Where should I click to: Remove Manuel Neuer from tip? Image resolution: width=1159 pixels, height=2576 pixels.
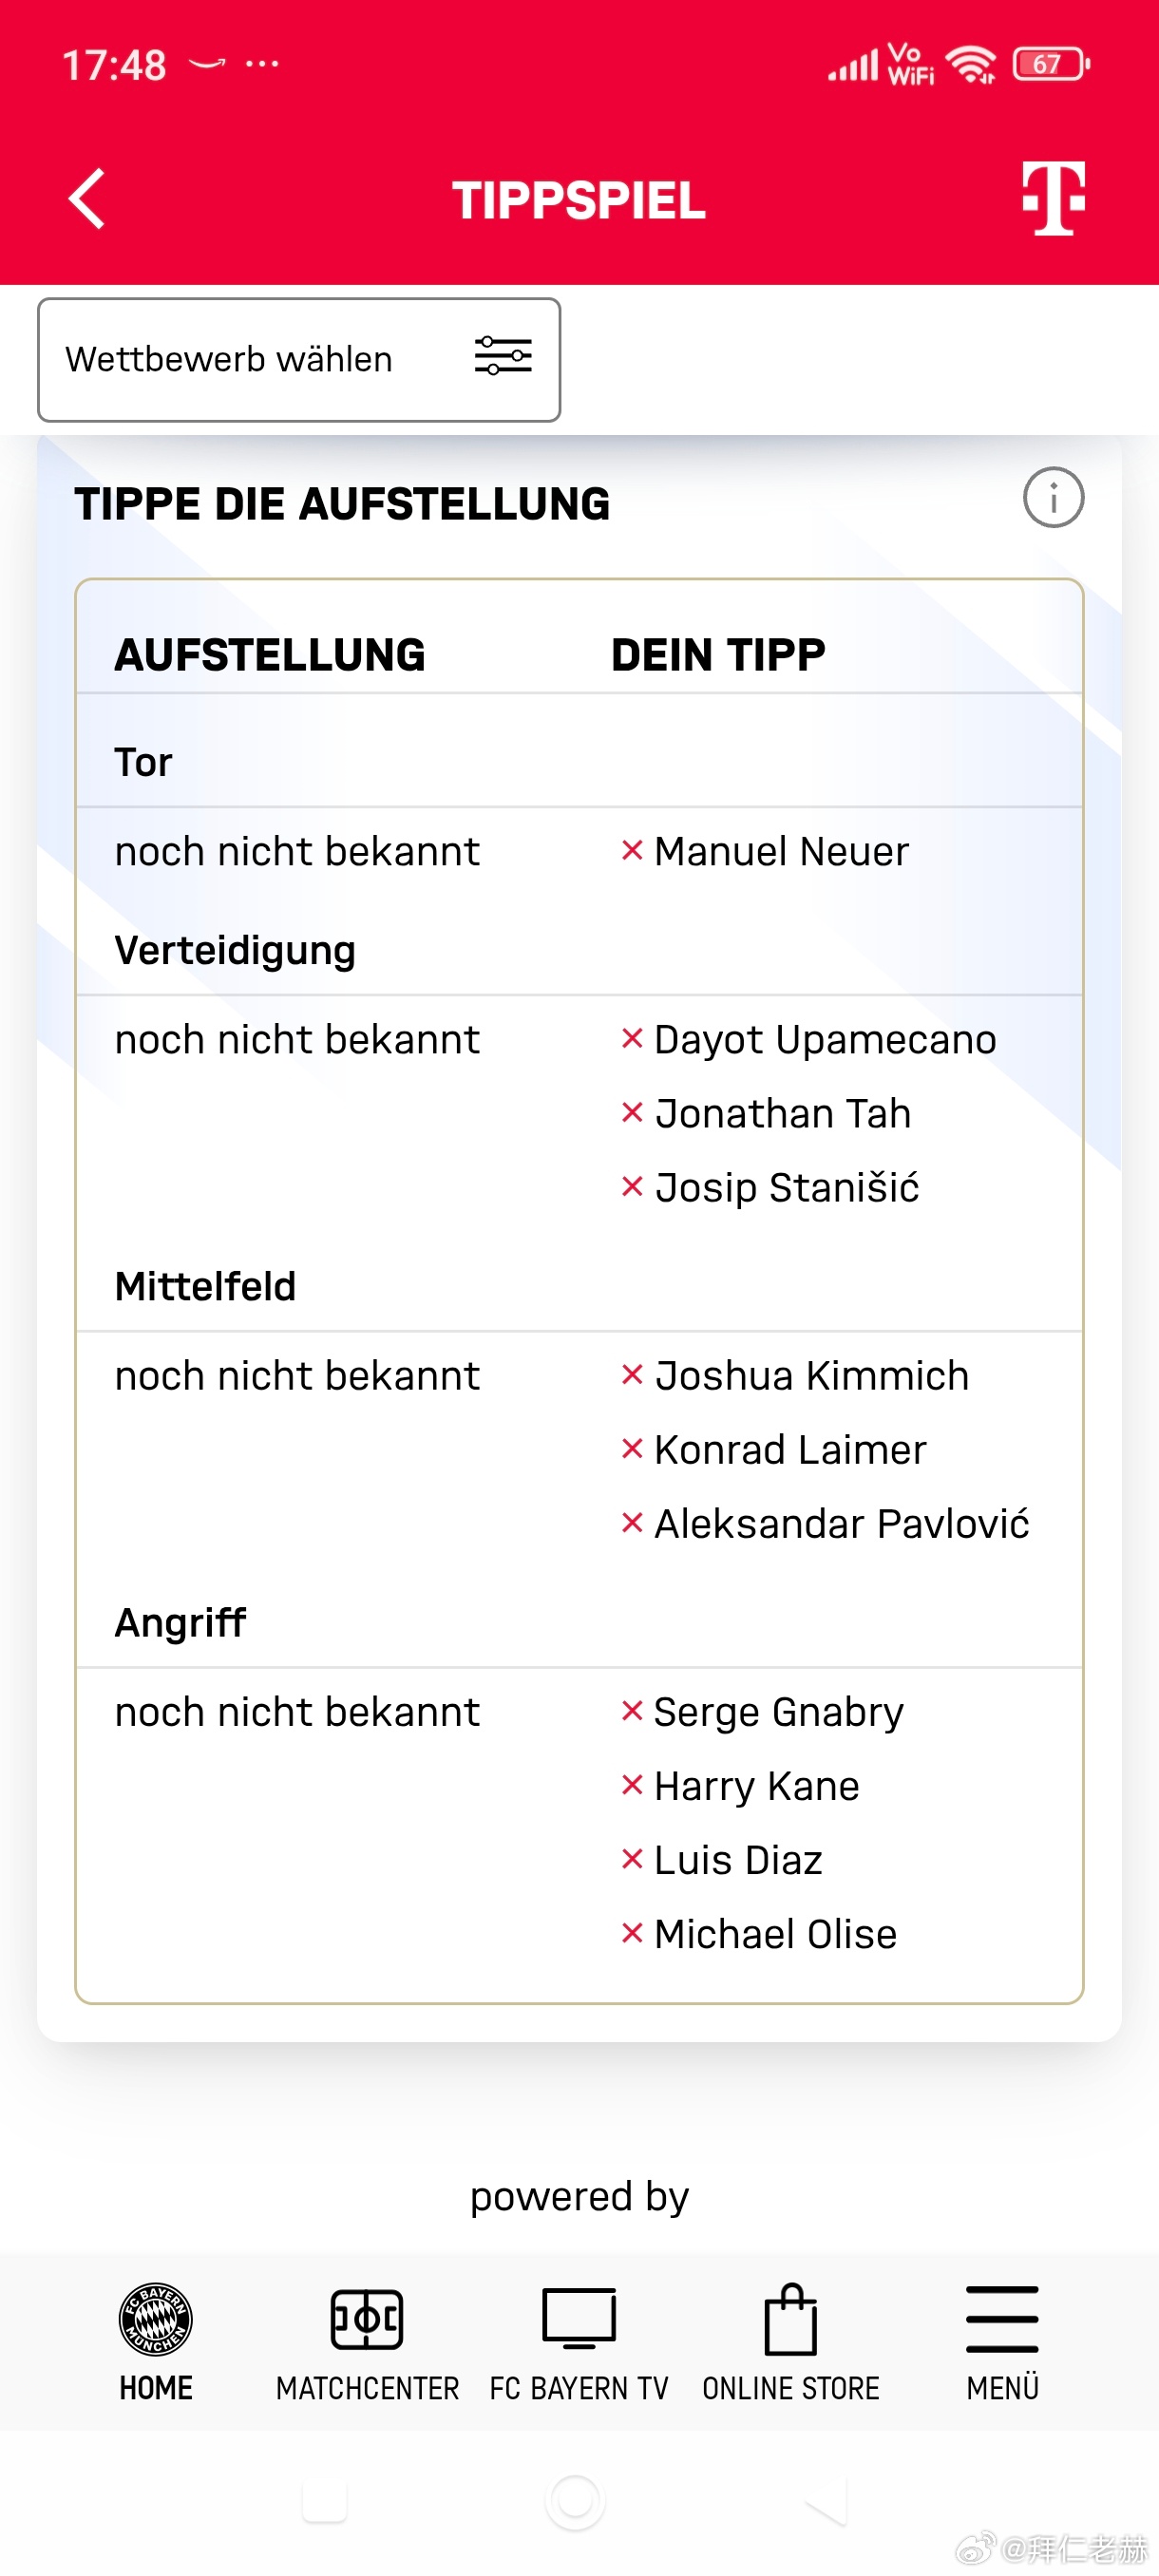coord(631,851)
